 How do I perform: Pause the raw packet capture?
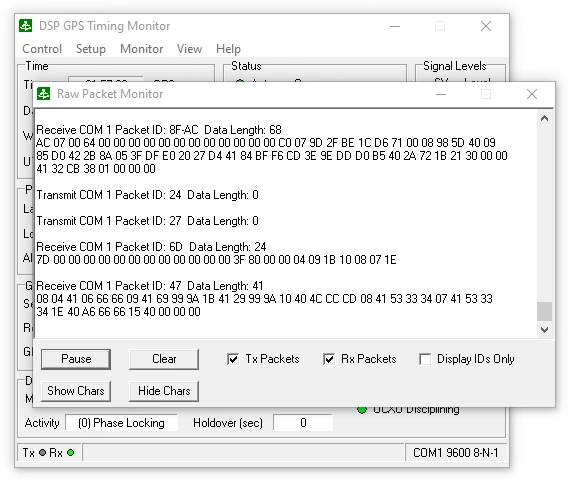76,359
